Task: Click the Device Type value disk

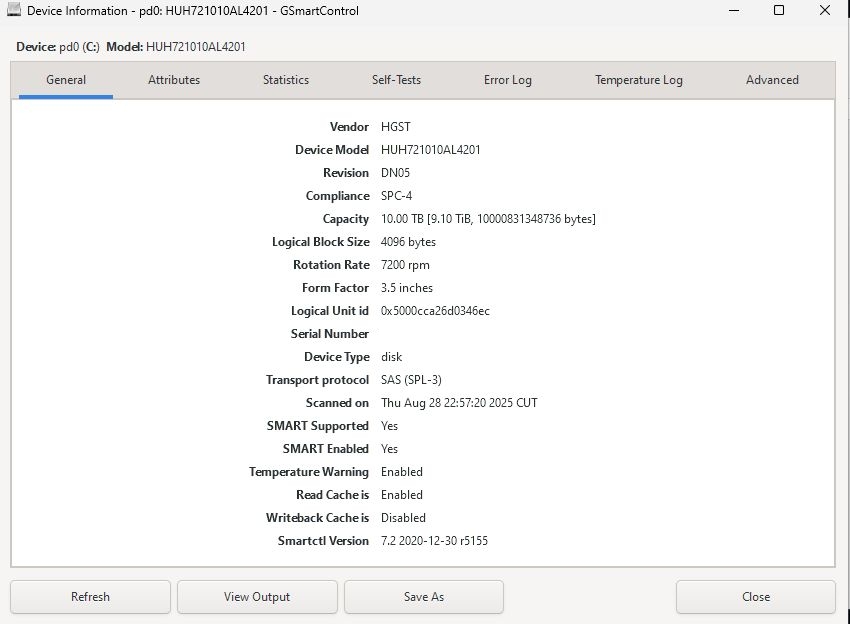Action: point(391,357)
